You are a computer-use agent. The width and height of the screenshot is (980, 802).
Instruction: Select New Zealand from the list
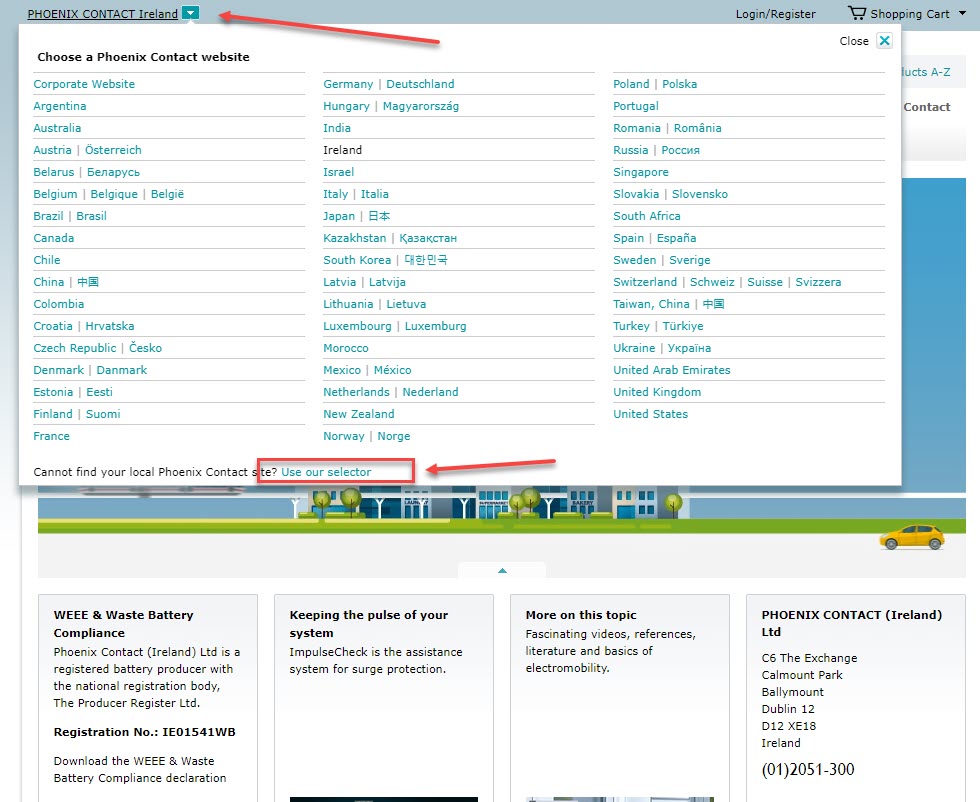coord(358,414)
